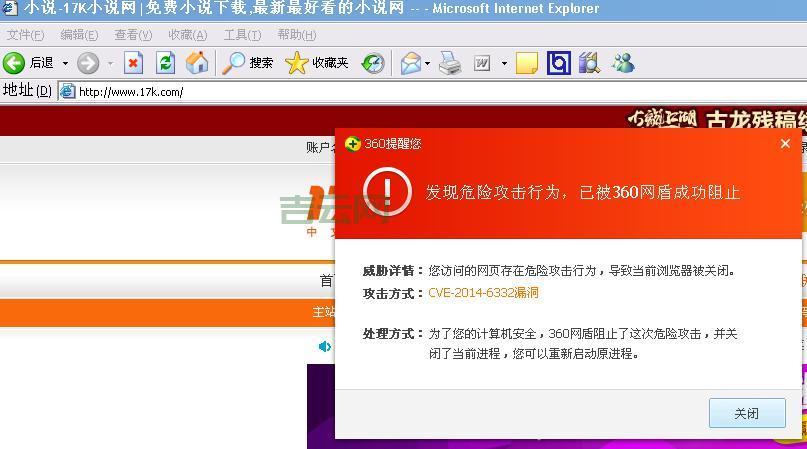Open the Forward history dropdown arrow
This screenshot has height=449, width=807.
[110, 64]
